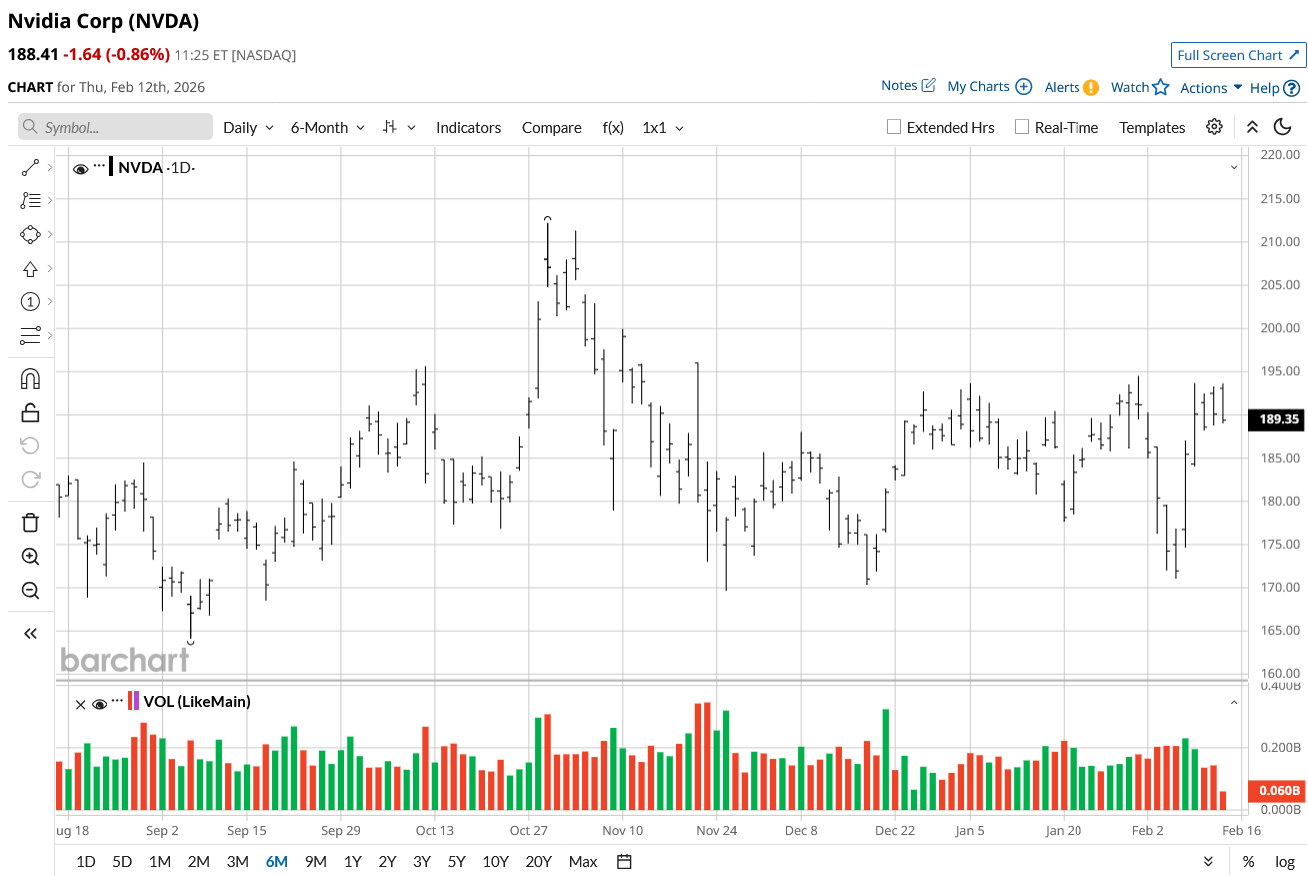Viewport: 1308px width, 876px height.
Task: Open Full Screen Chart
Action: tap(1238, 55)
